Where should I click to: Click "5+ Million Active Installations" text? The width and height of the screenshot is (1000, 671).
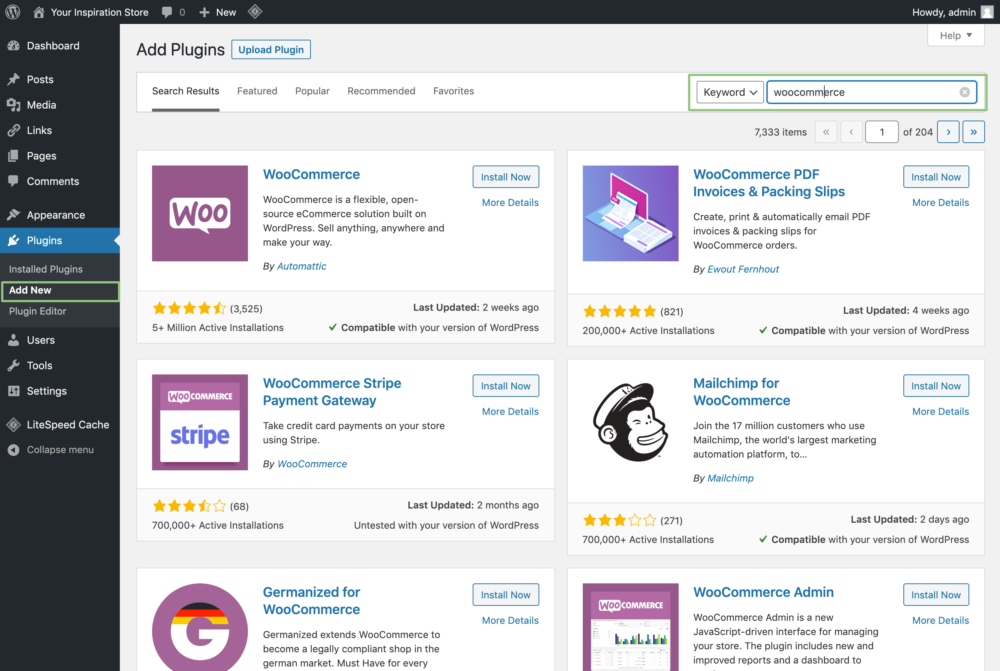point(217,327)
